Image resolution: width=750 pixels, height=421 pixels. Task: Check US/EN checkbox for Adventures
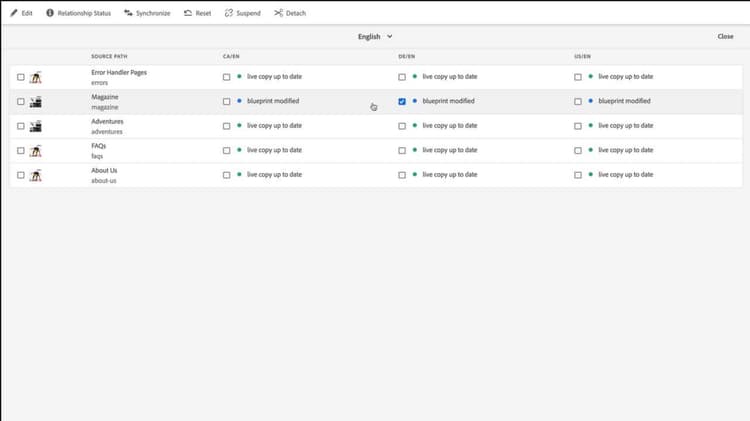click(578, 126)
